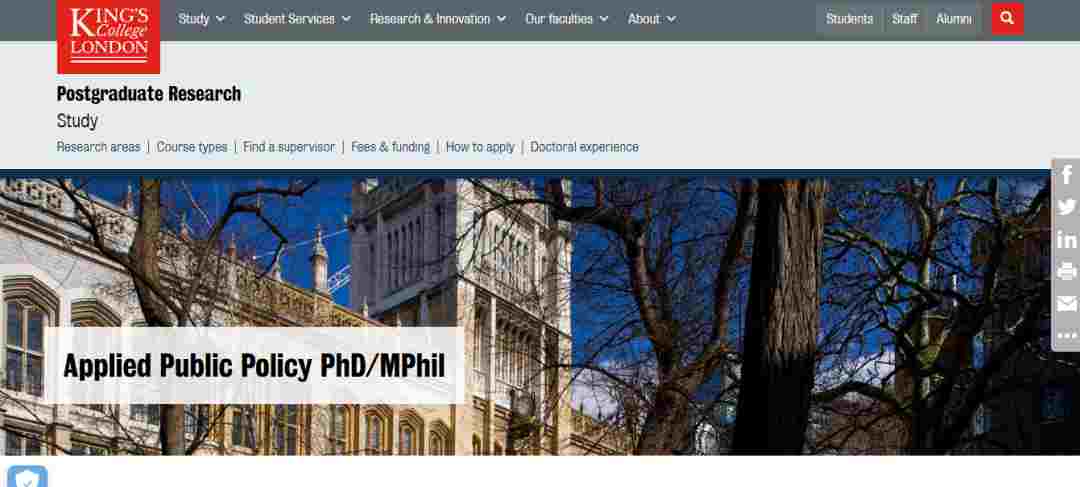Go to Find a supervisor
This screenshot has width=1080, height=487.
click(289, 147)
